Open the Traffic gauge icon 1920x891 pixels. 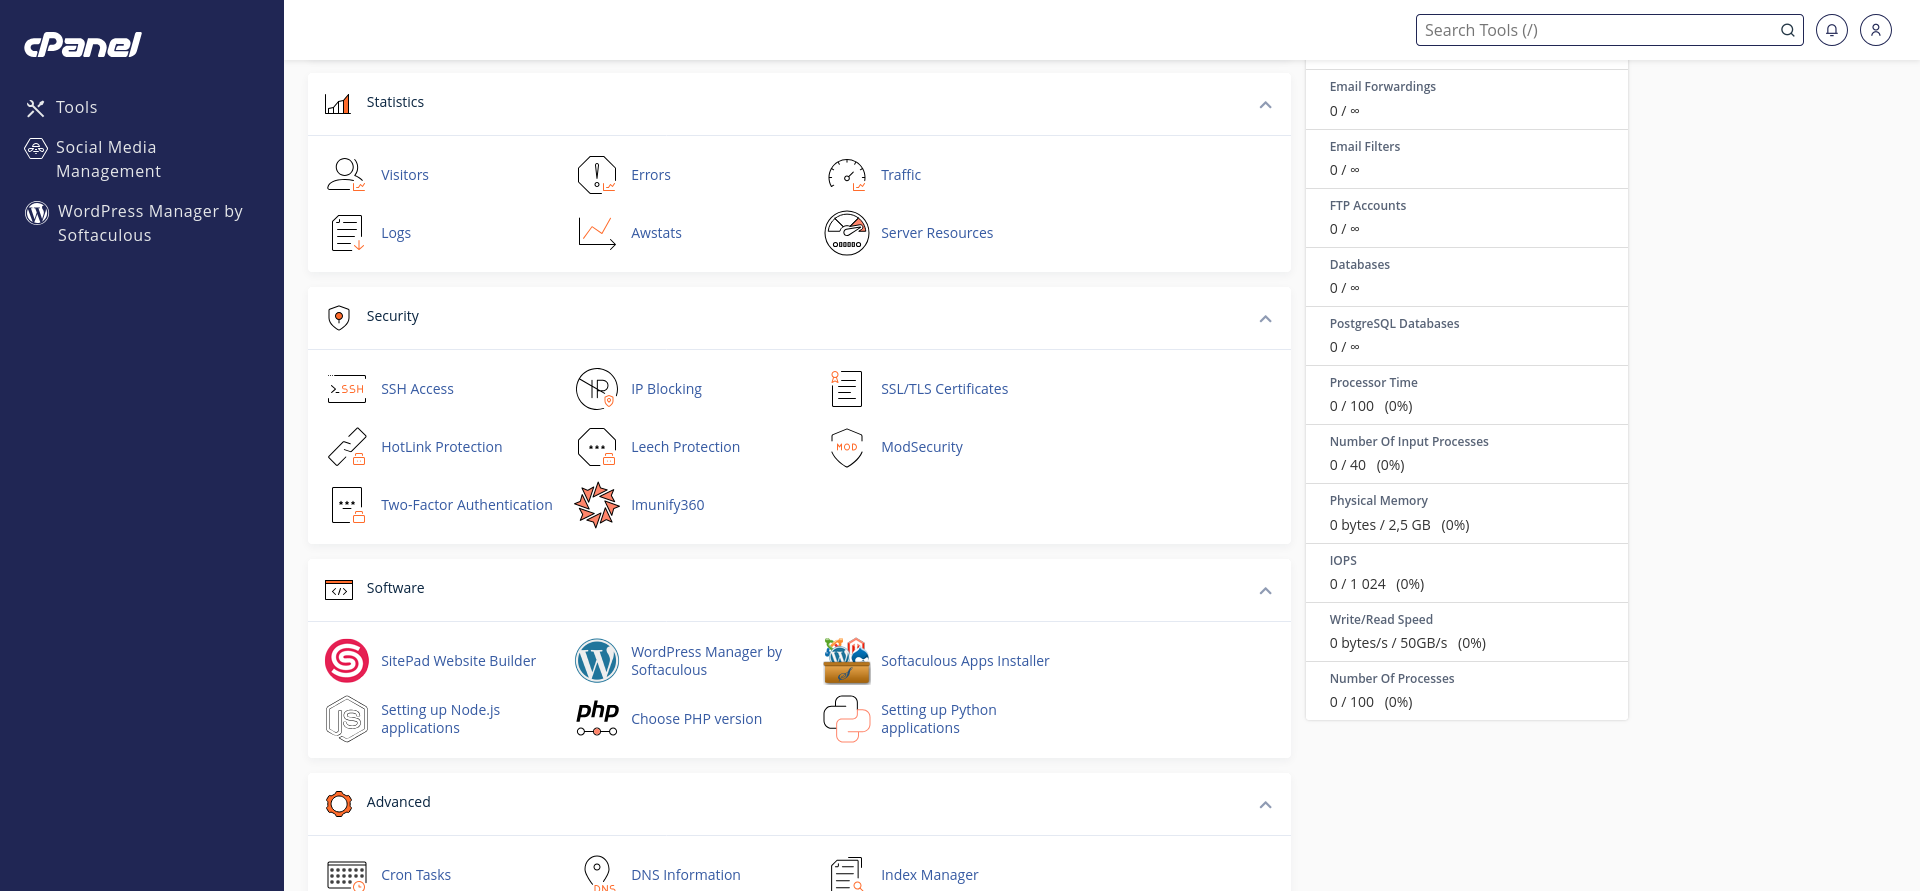pyautogui.click(x=847, y=175)
